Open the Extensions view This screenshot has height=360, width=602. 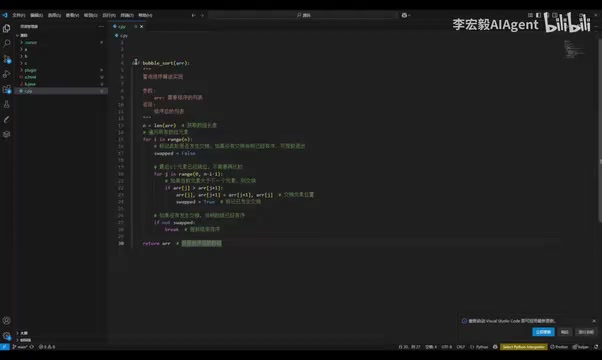[7, 89]
